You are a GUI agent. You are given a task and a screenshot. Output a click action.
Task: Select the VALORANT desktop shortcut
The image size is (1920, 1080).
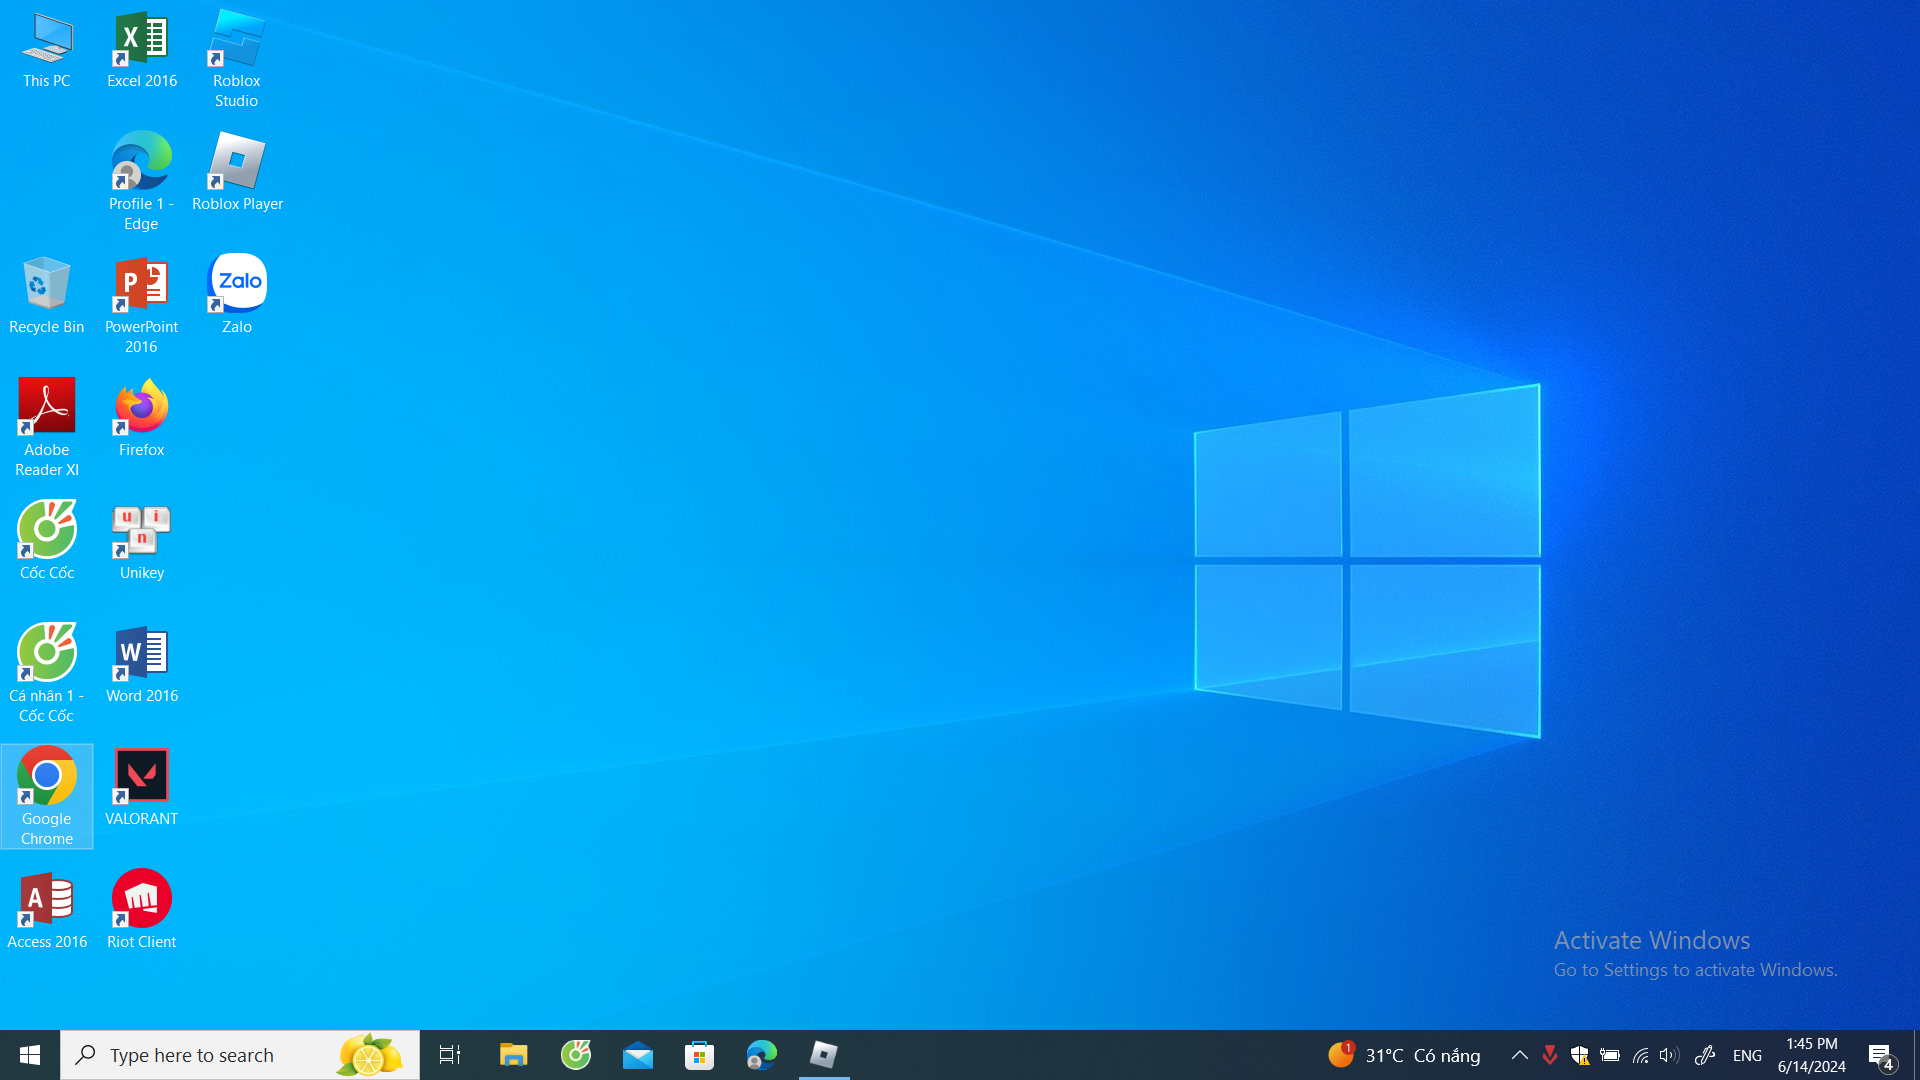click(141, 787)
